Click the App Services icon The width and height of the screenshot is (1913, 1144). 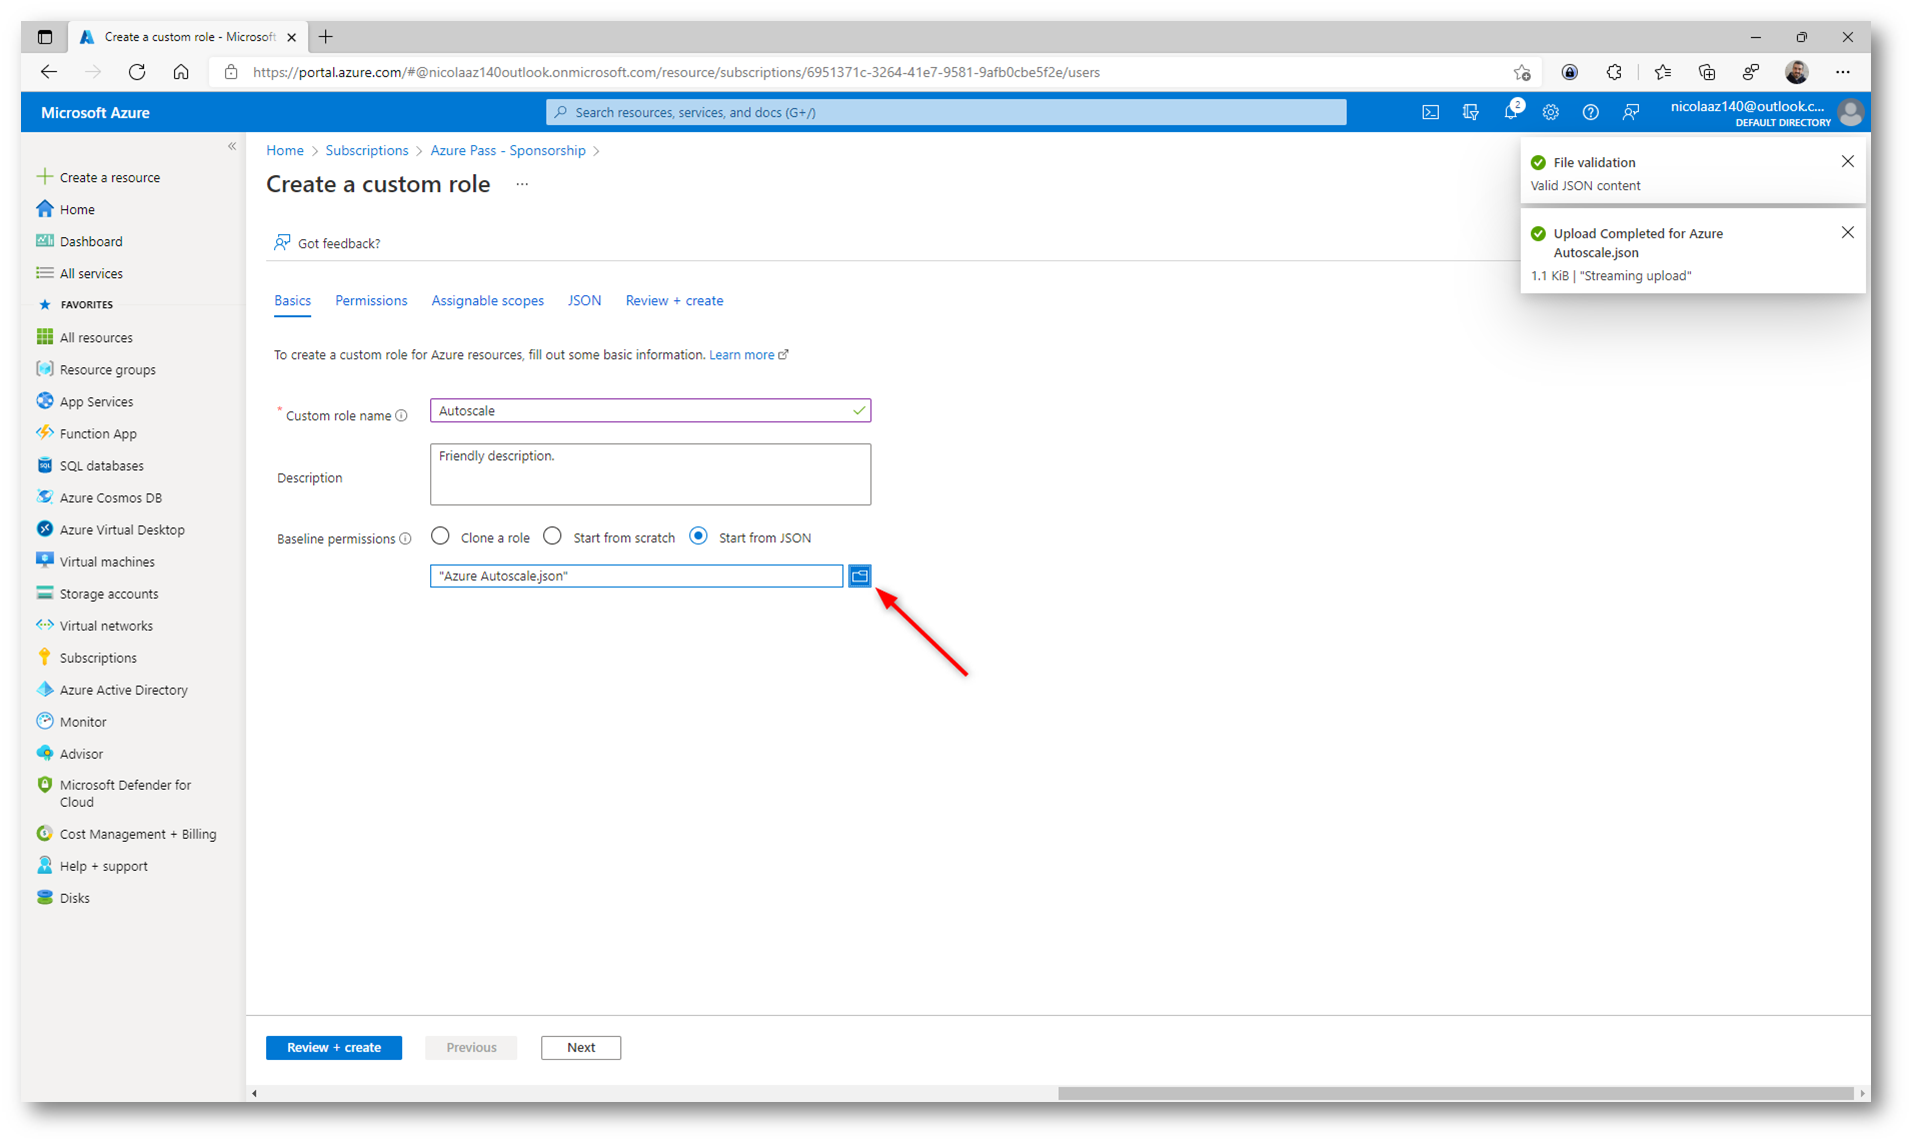tap(44, 401)
